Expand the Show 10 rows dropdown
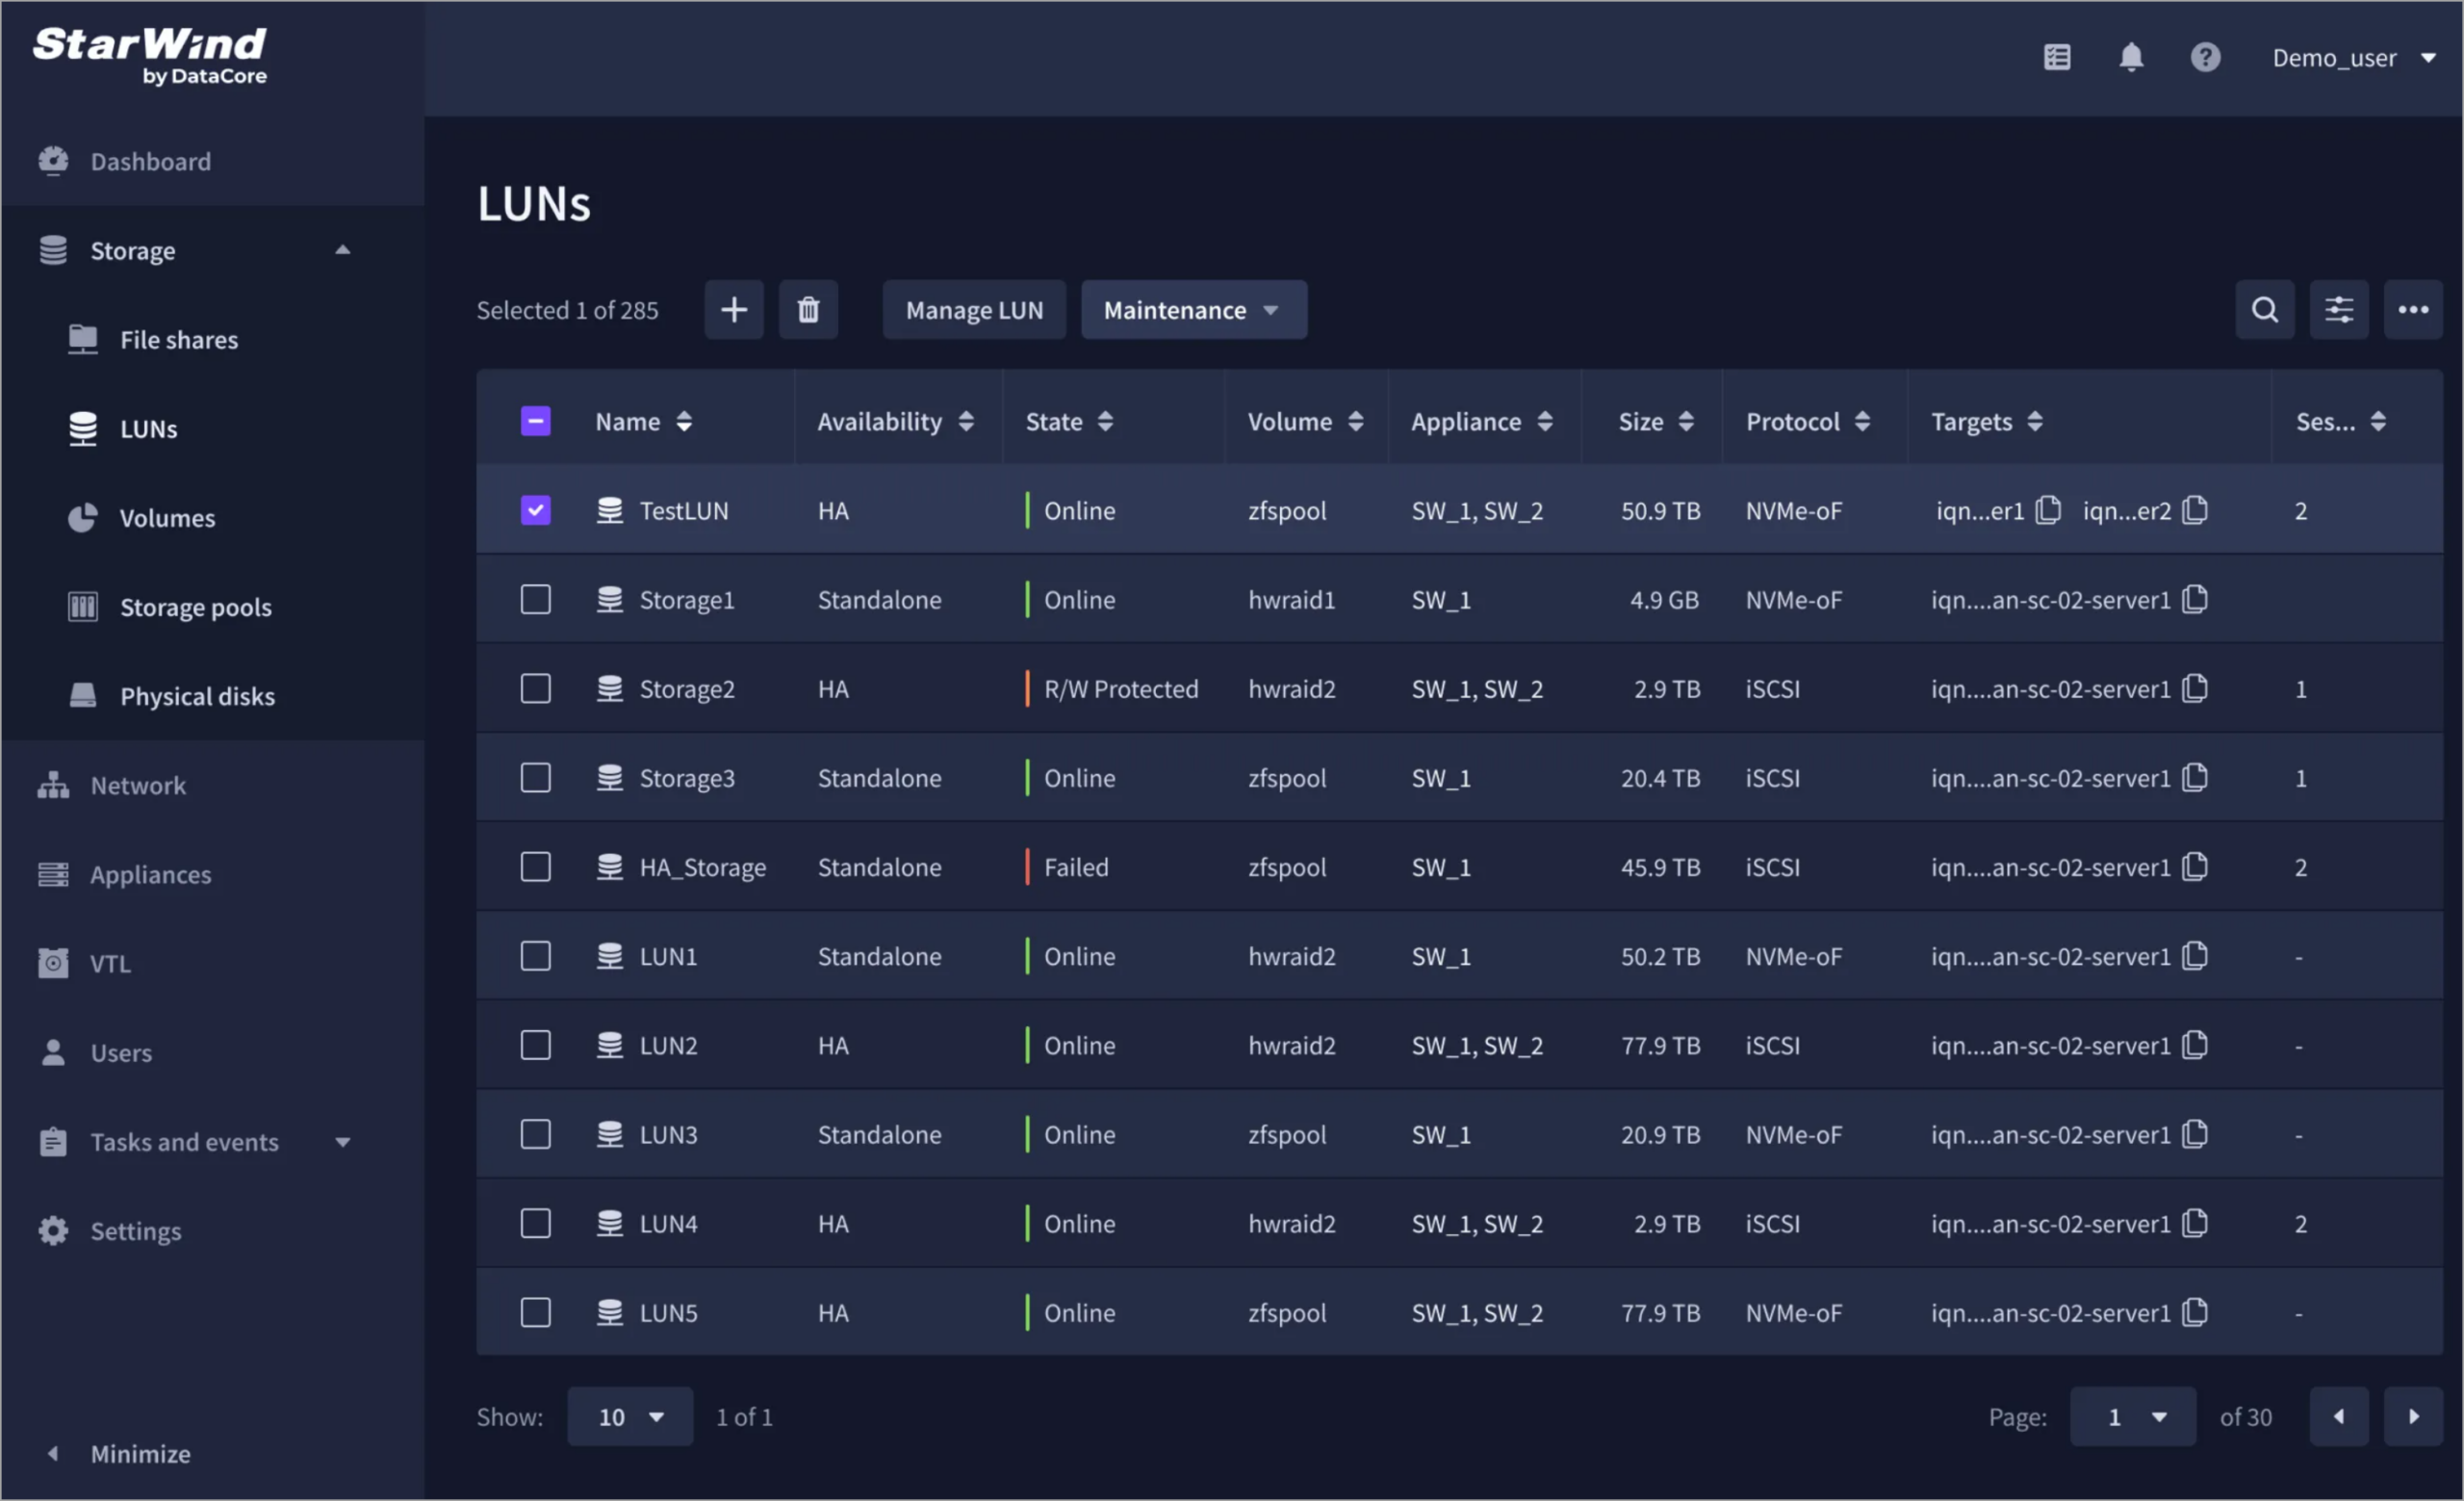 tap(630, 1416)
